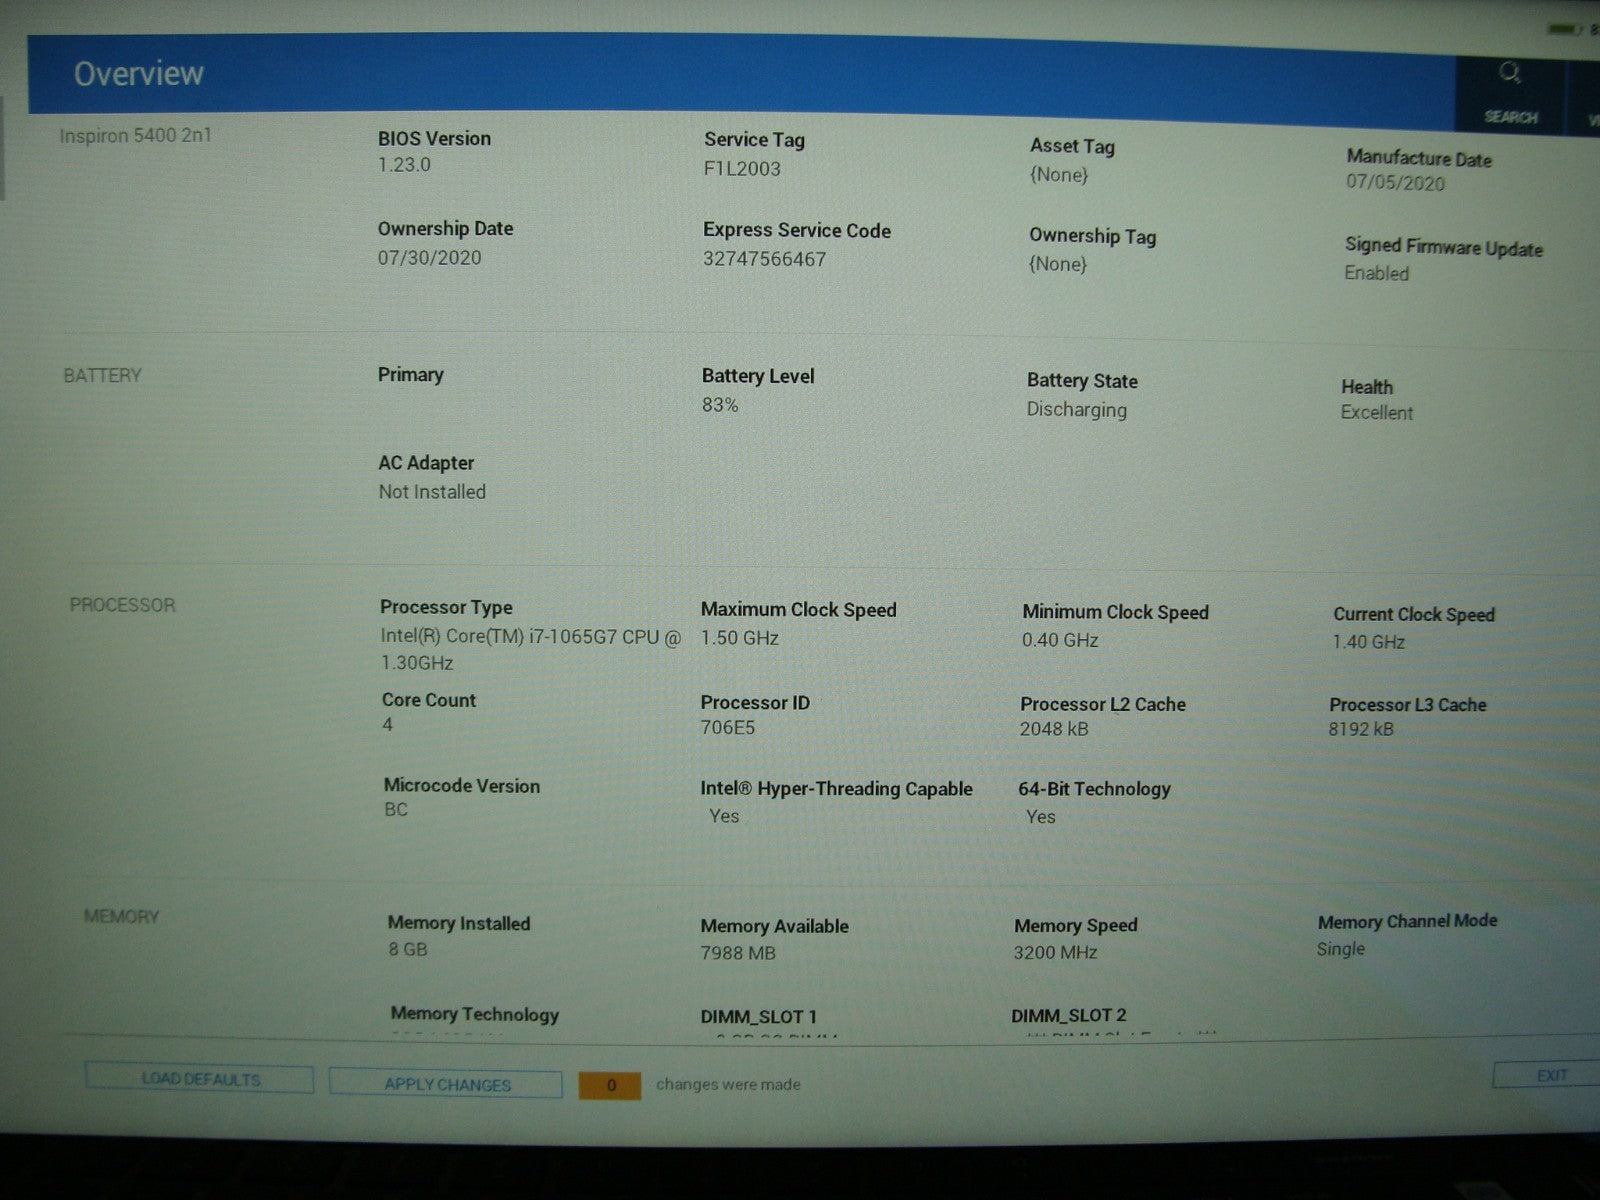Click the battery indicator icon at top

[x=1564, y=29]
